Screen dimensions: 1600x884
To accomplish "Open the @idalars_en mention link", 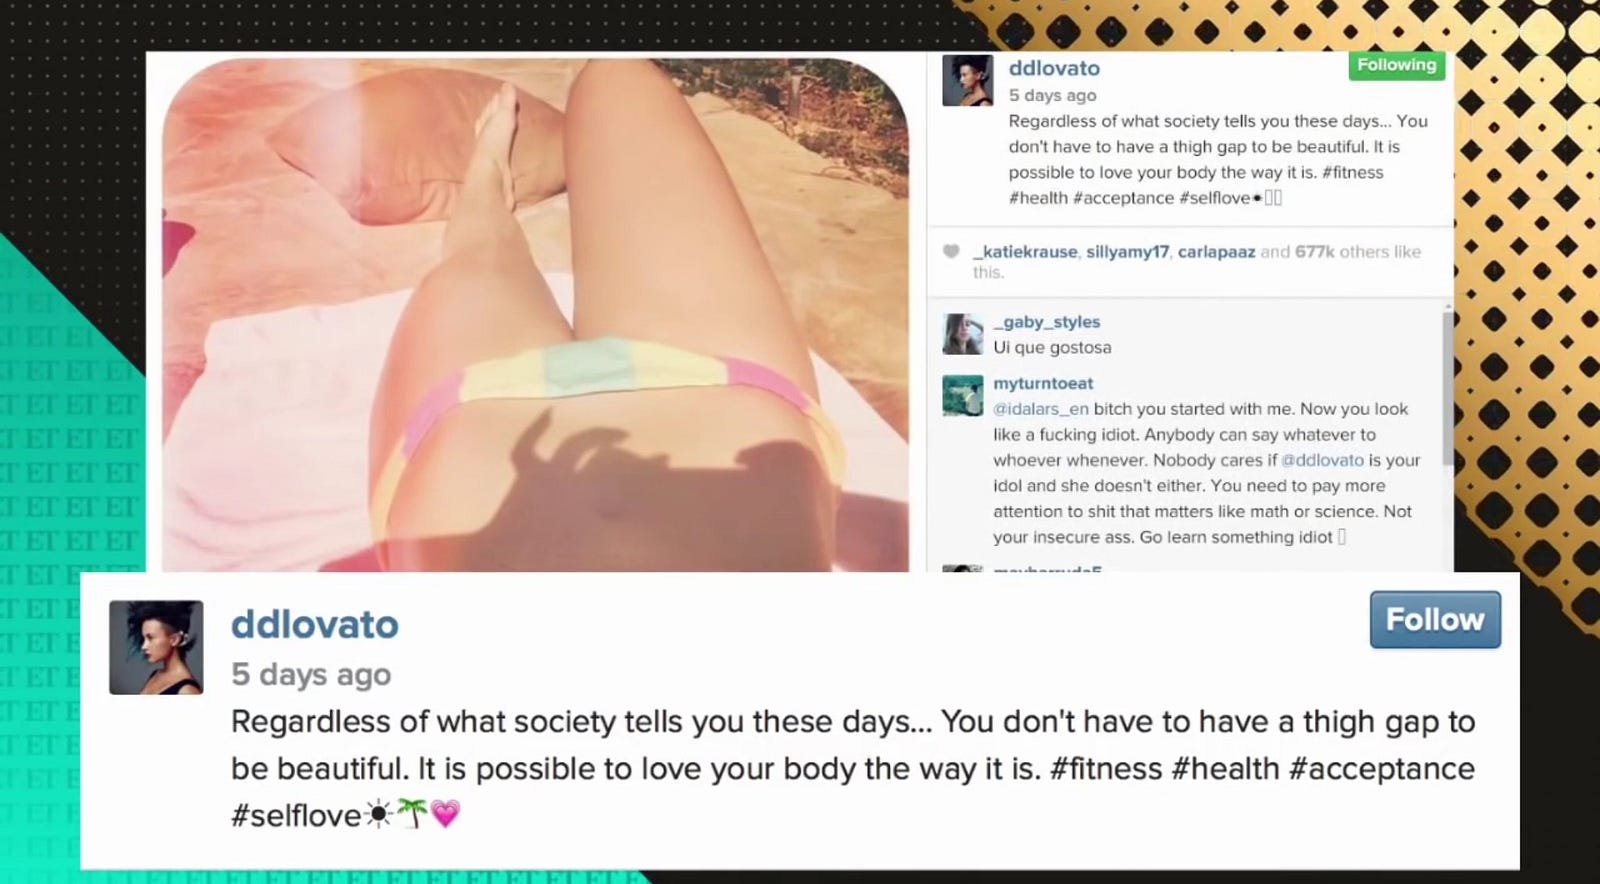I will 1041,409.
